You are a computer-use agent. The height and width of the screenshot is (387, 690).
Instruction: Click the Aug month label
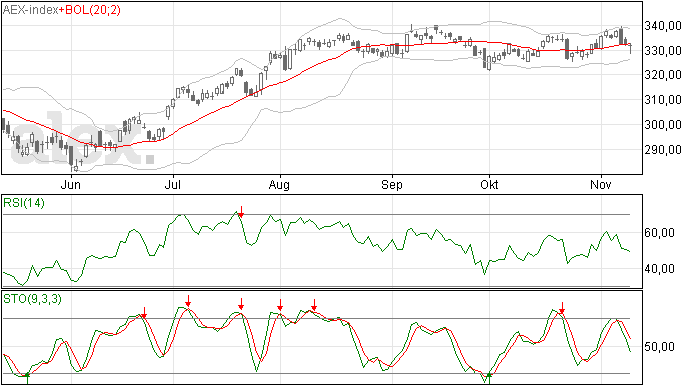tap(279, 184)
